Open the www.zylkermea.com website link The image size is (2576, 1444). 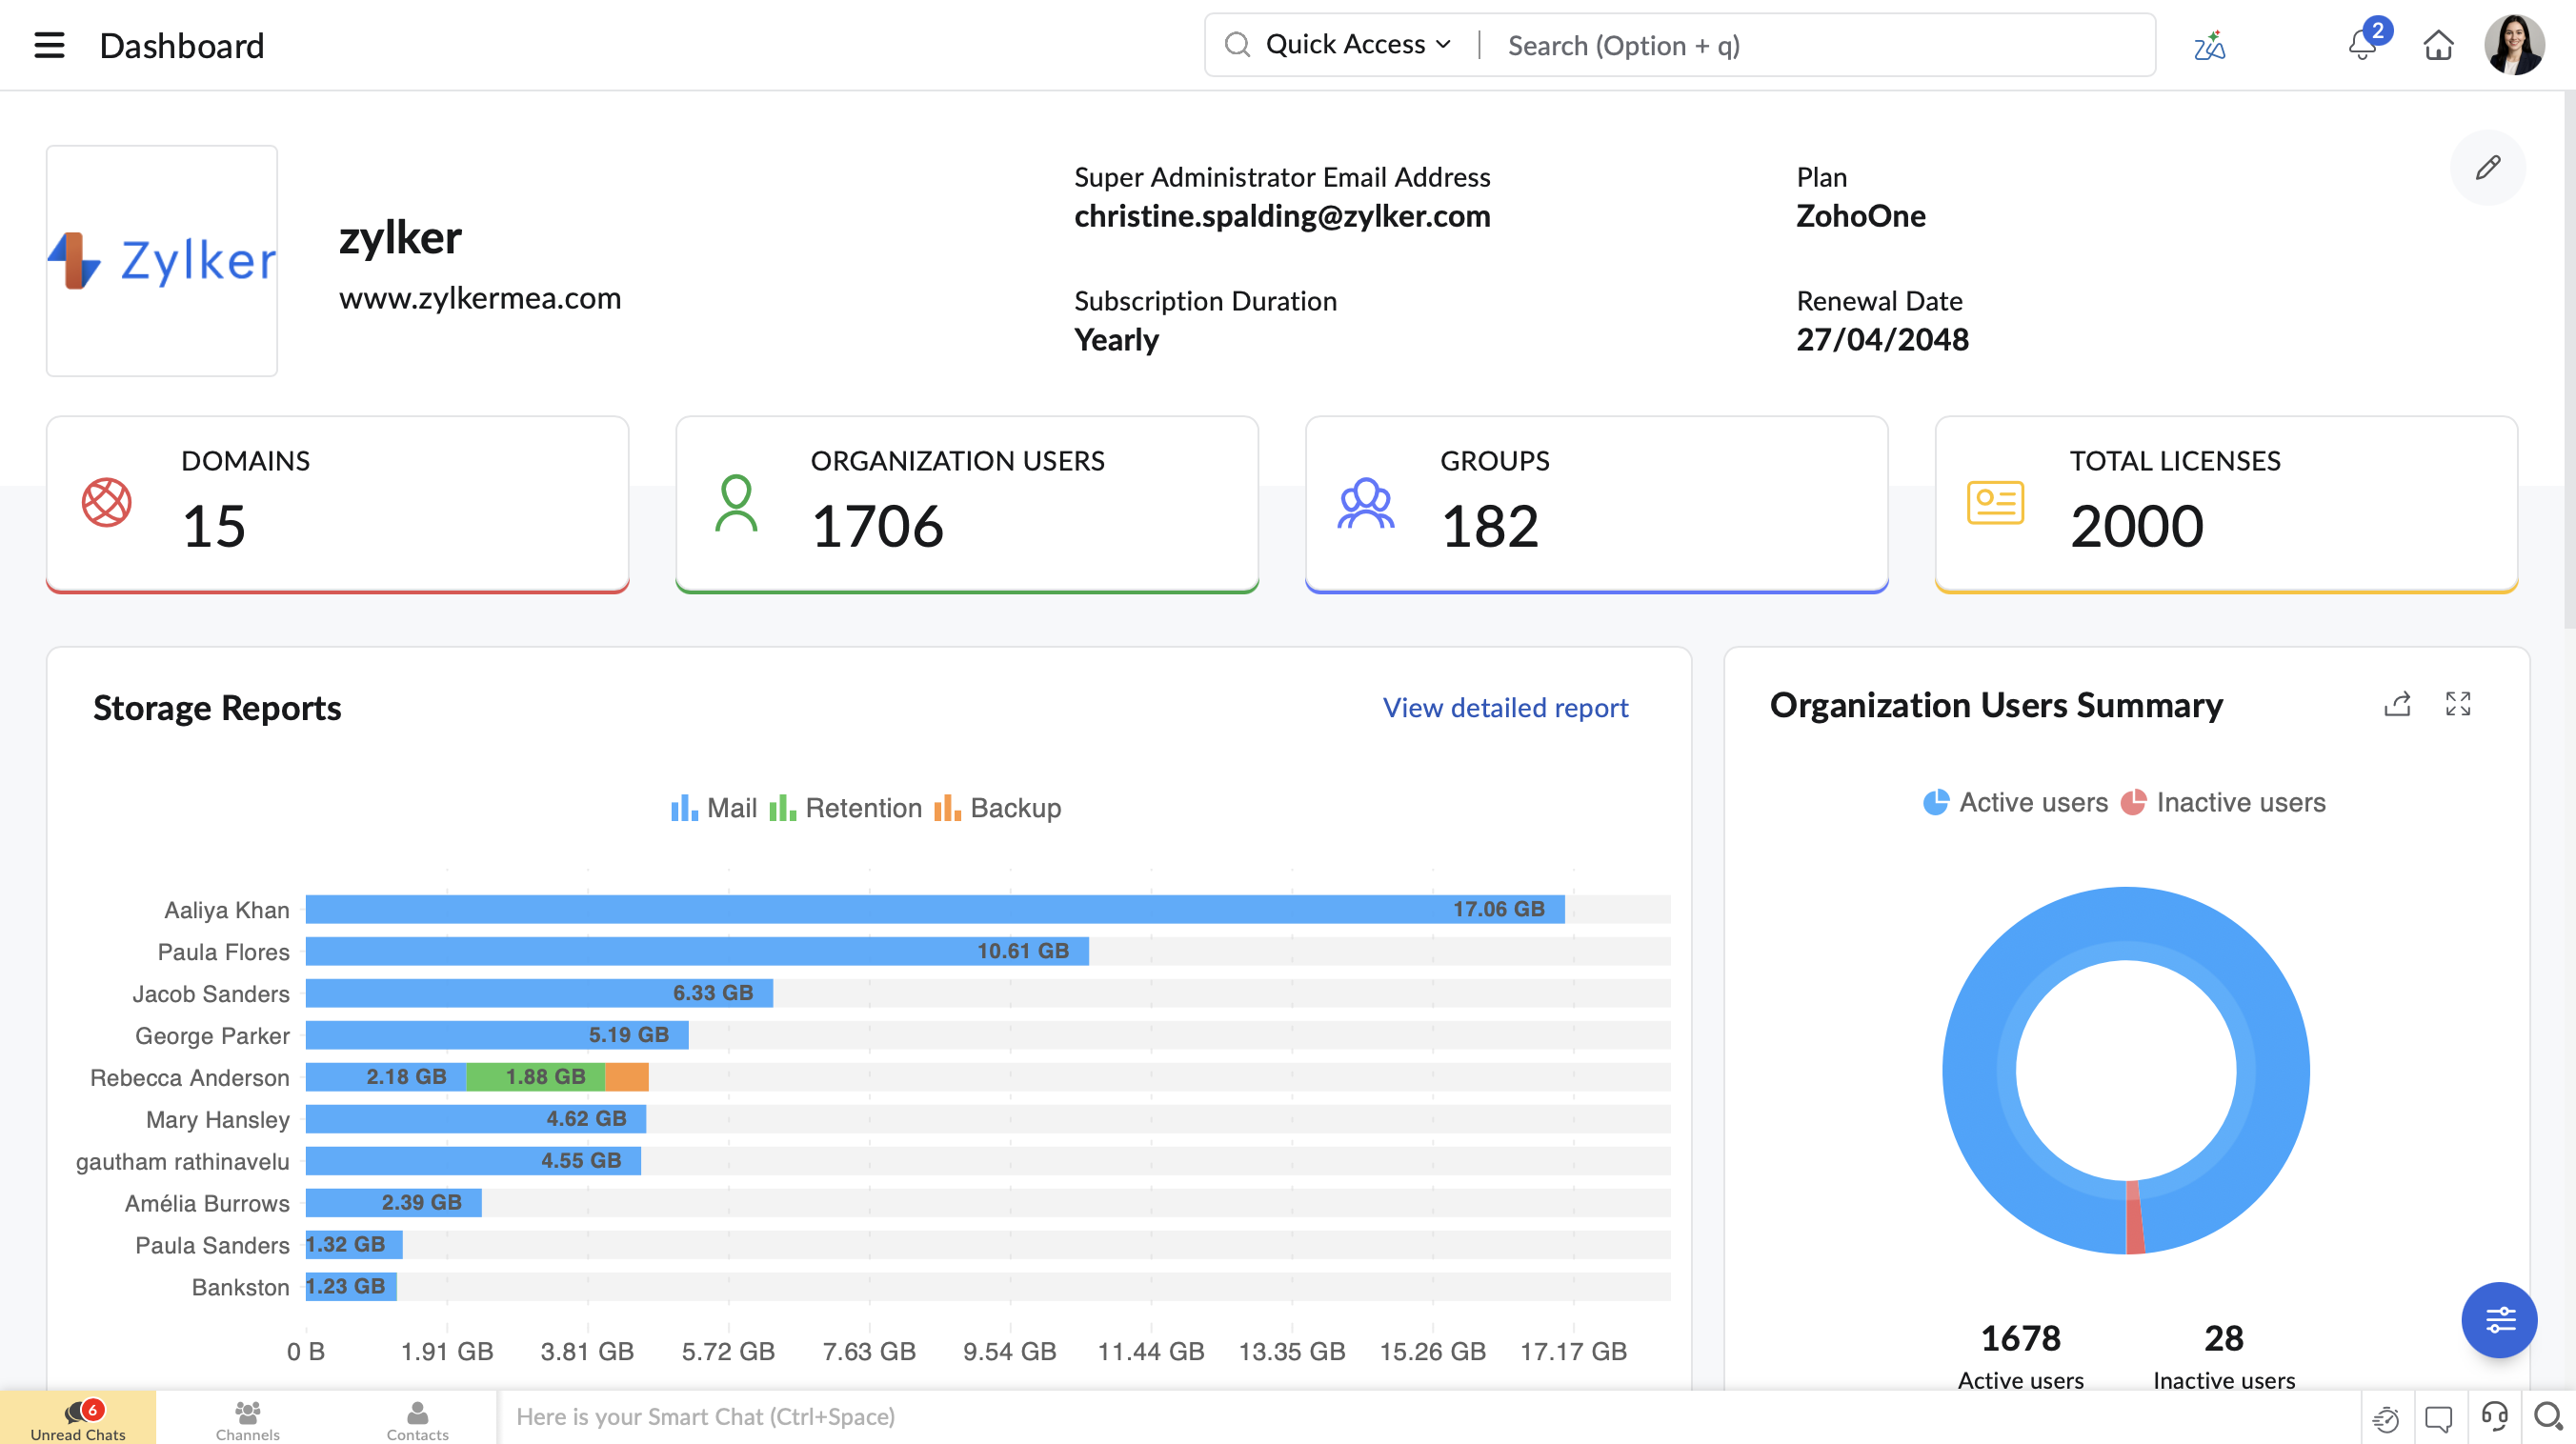click(x=480, y=298)
